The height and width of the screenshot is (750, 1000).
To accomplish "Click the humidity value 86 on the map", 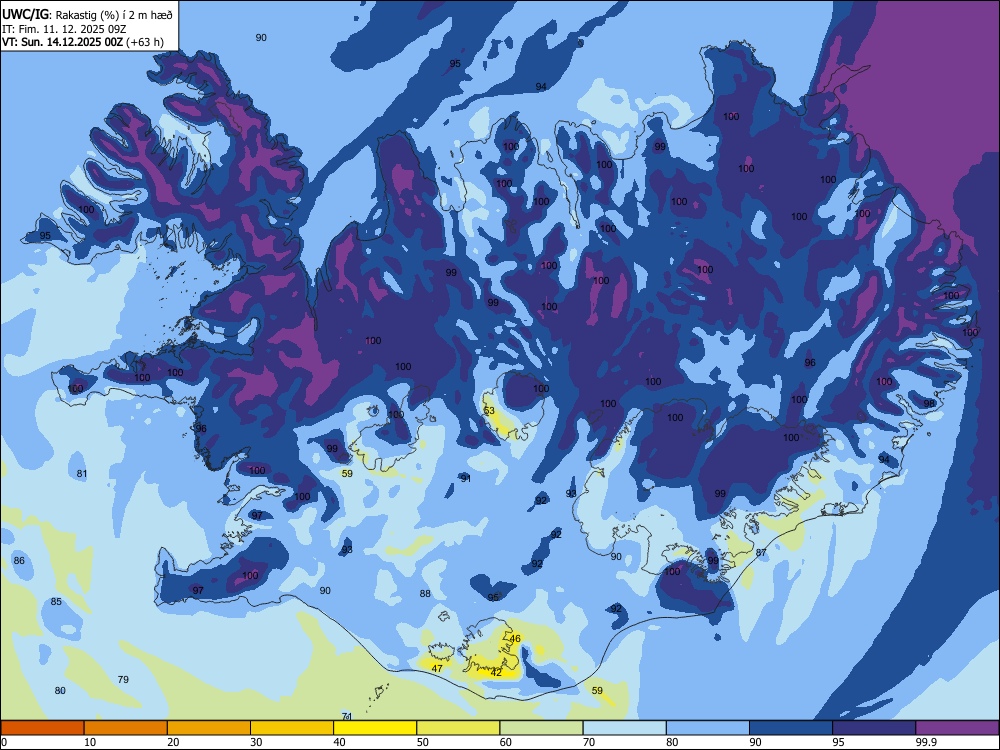I will [x=19, y=561].
